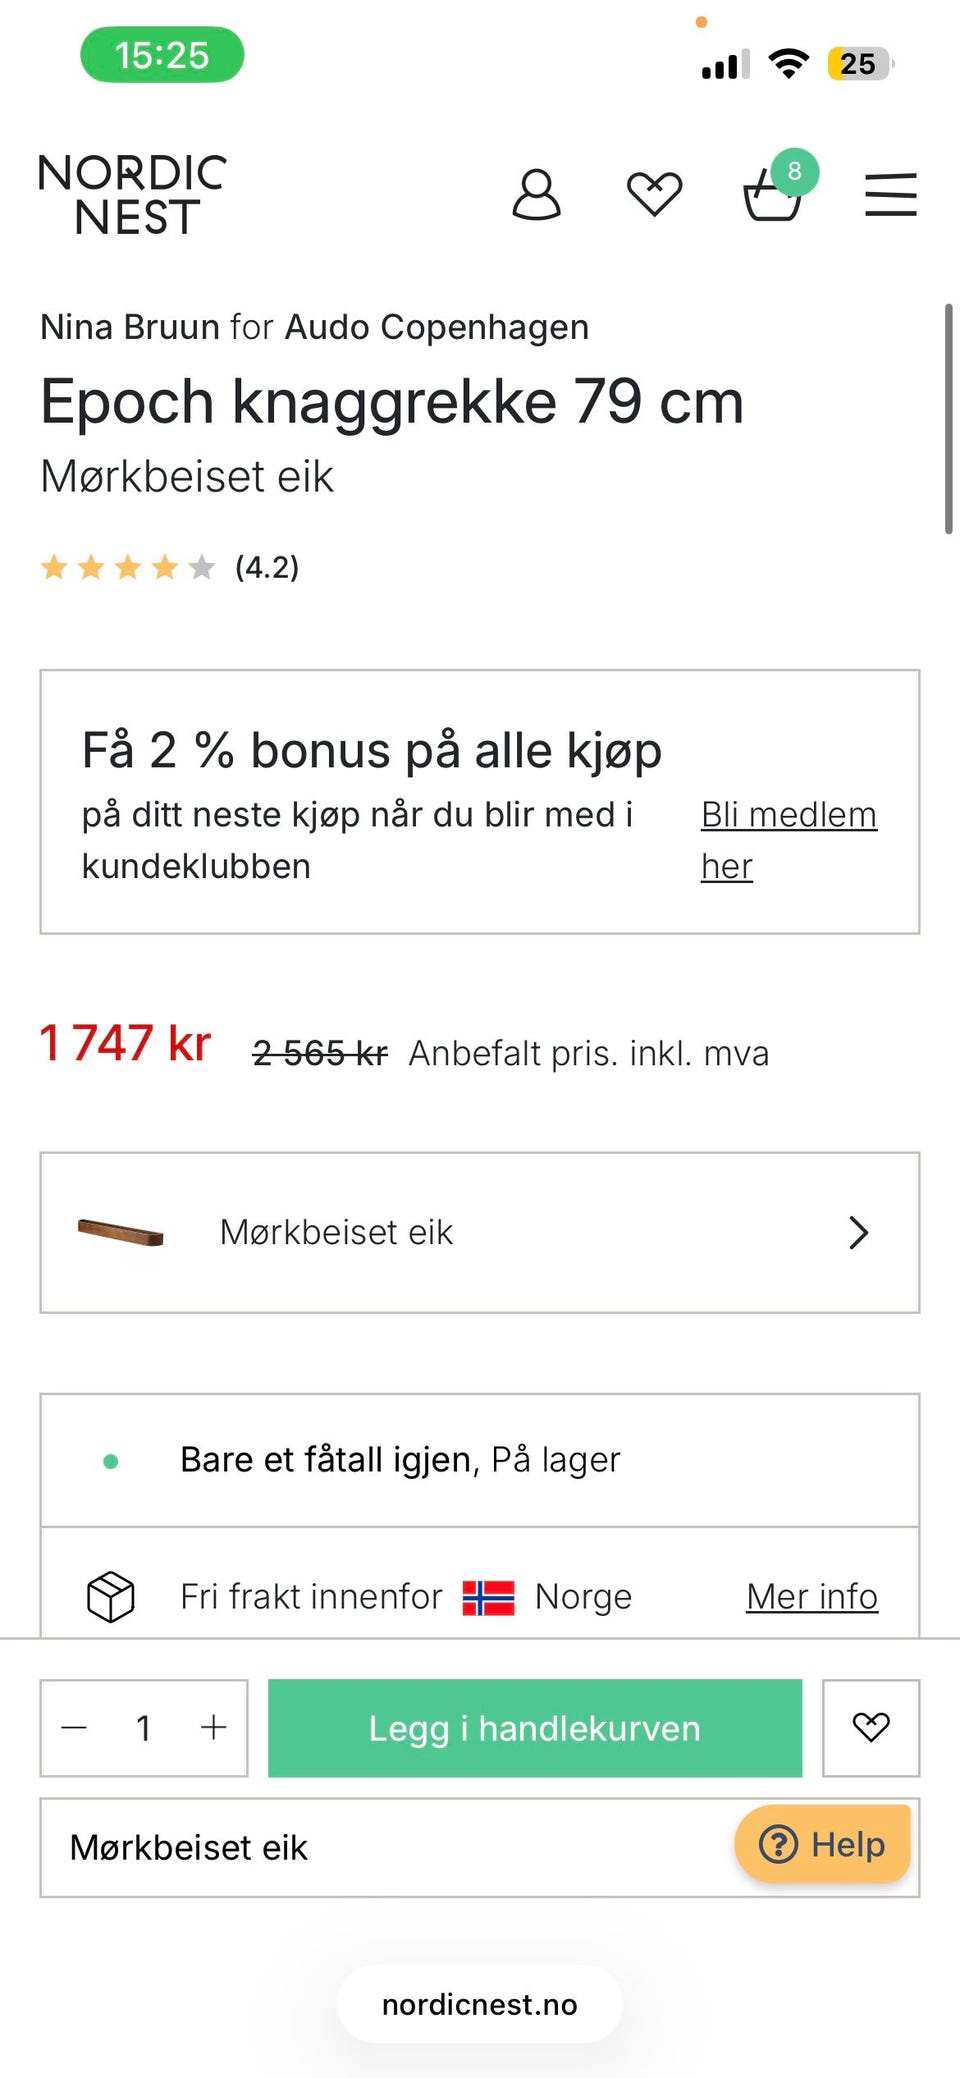Screen dimensions: 960x2078
Task: Increase quantity with plus button
Action: (x=213, y=1727)
